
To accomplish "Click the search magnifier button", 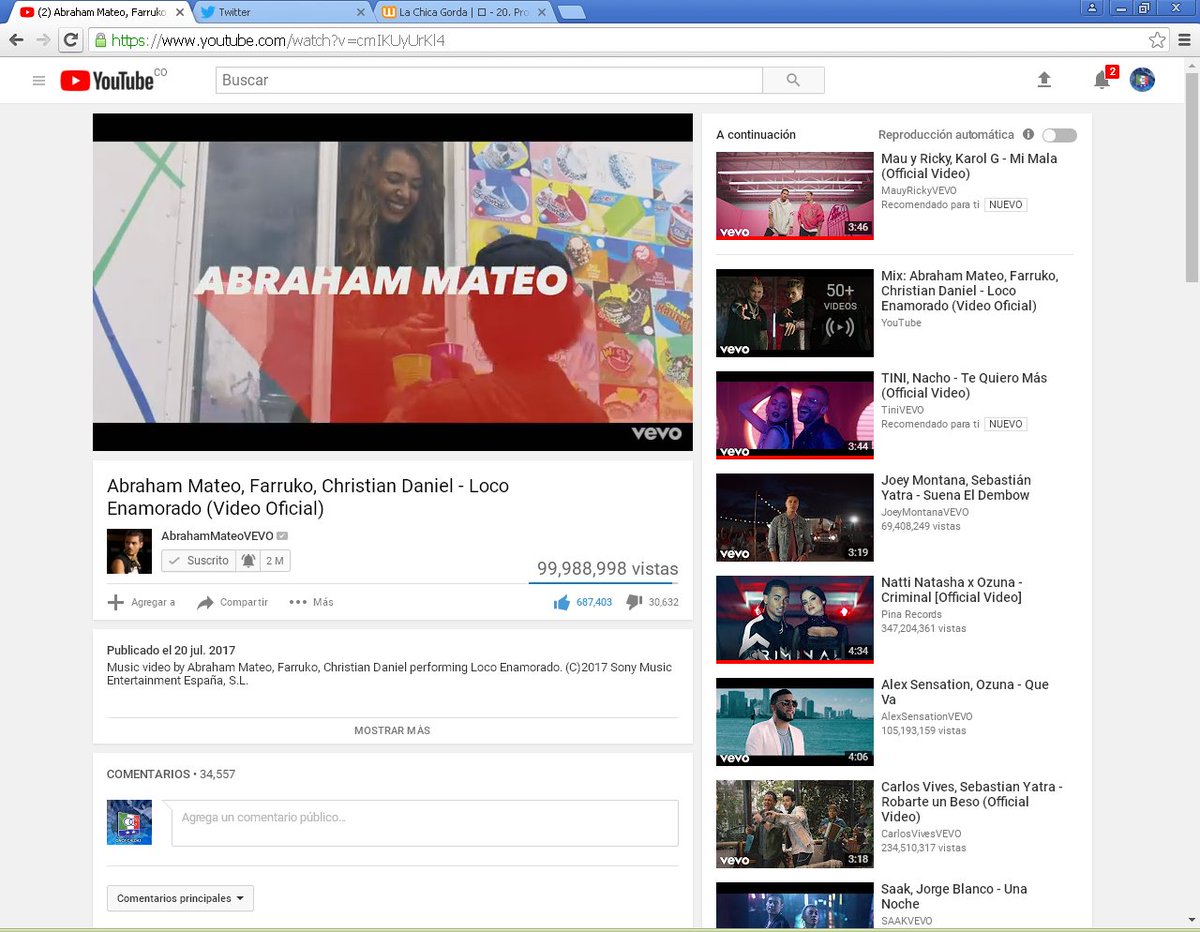I will click(793, 80).
